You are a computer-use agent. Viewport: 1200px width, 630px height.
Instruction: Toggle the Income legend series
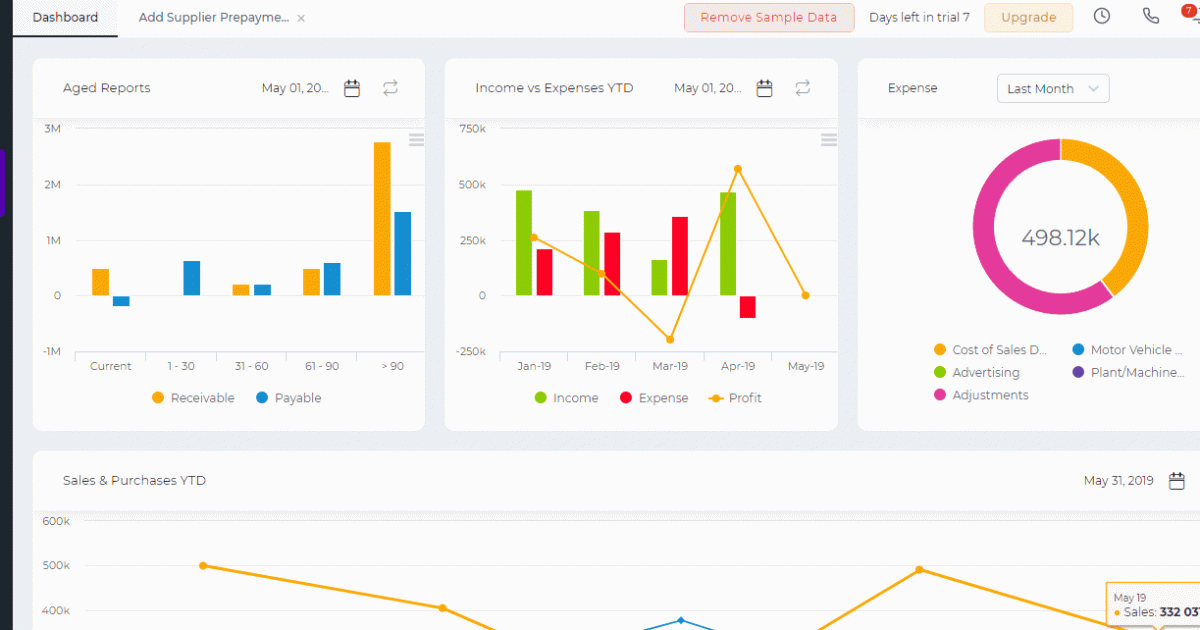[566, 398]
